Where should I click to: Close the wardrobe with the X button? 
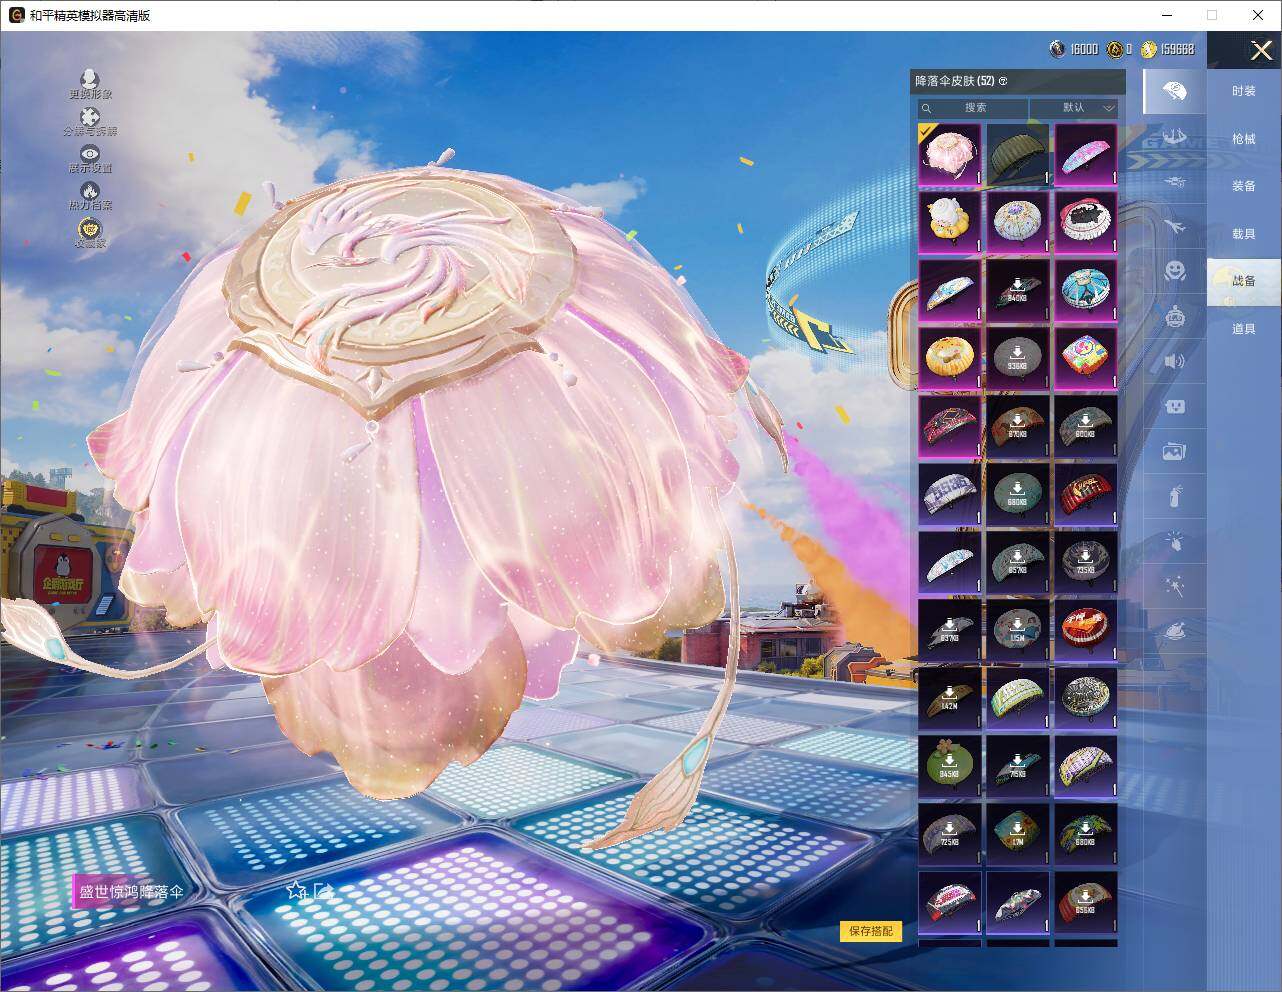click(x=1261, y=50)
